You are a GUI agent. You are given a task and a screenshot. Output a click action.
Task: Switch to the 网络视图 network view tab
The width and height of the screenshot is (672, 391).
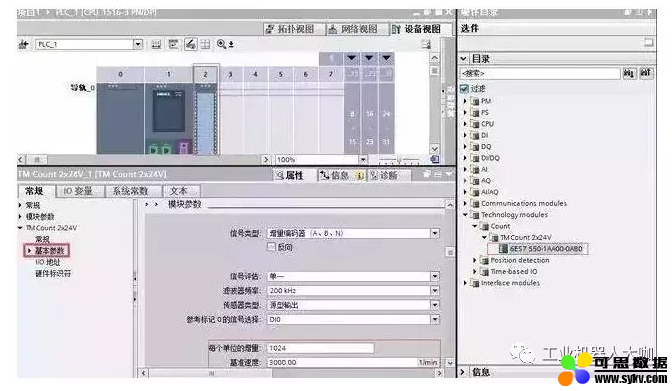pyautogui.click(x=354, y=29)
